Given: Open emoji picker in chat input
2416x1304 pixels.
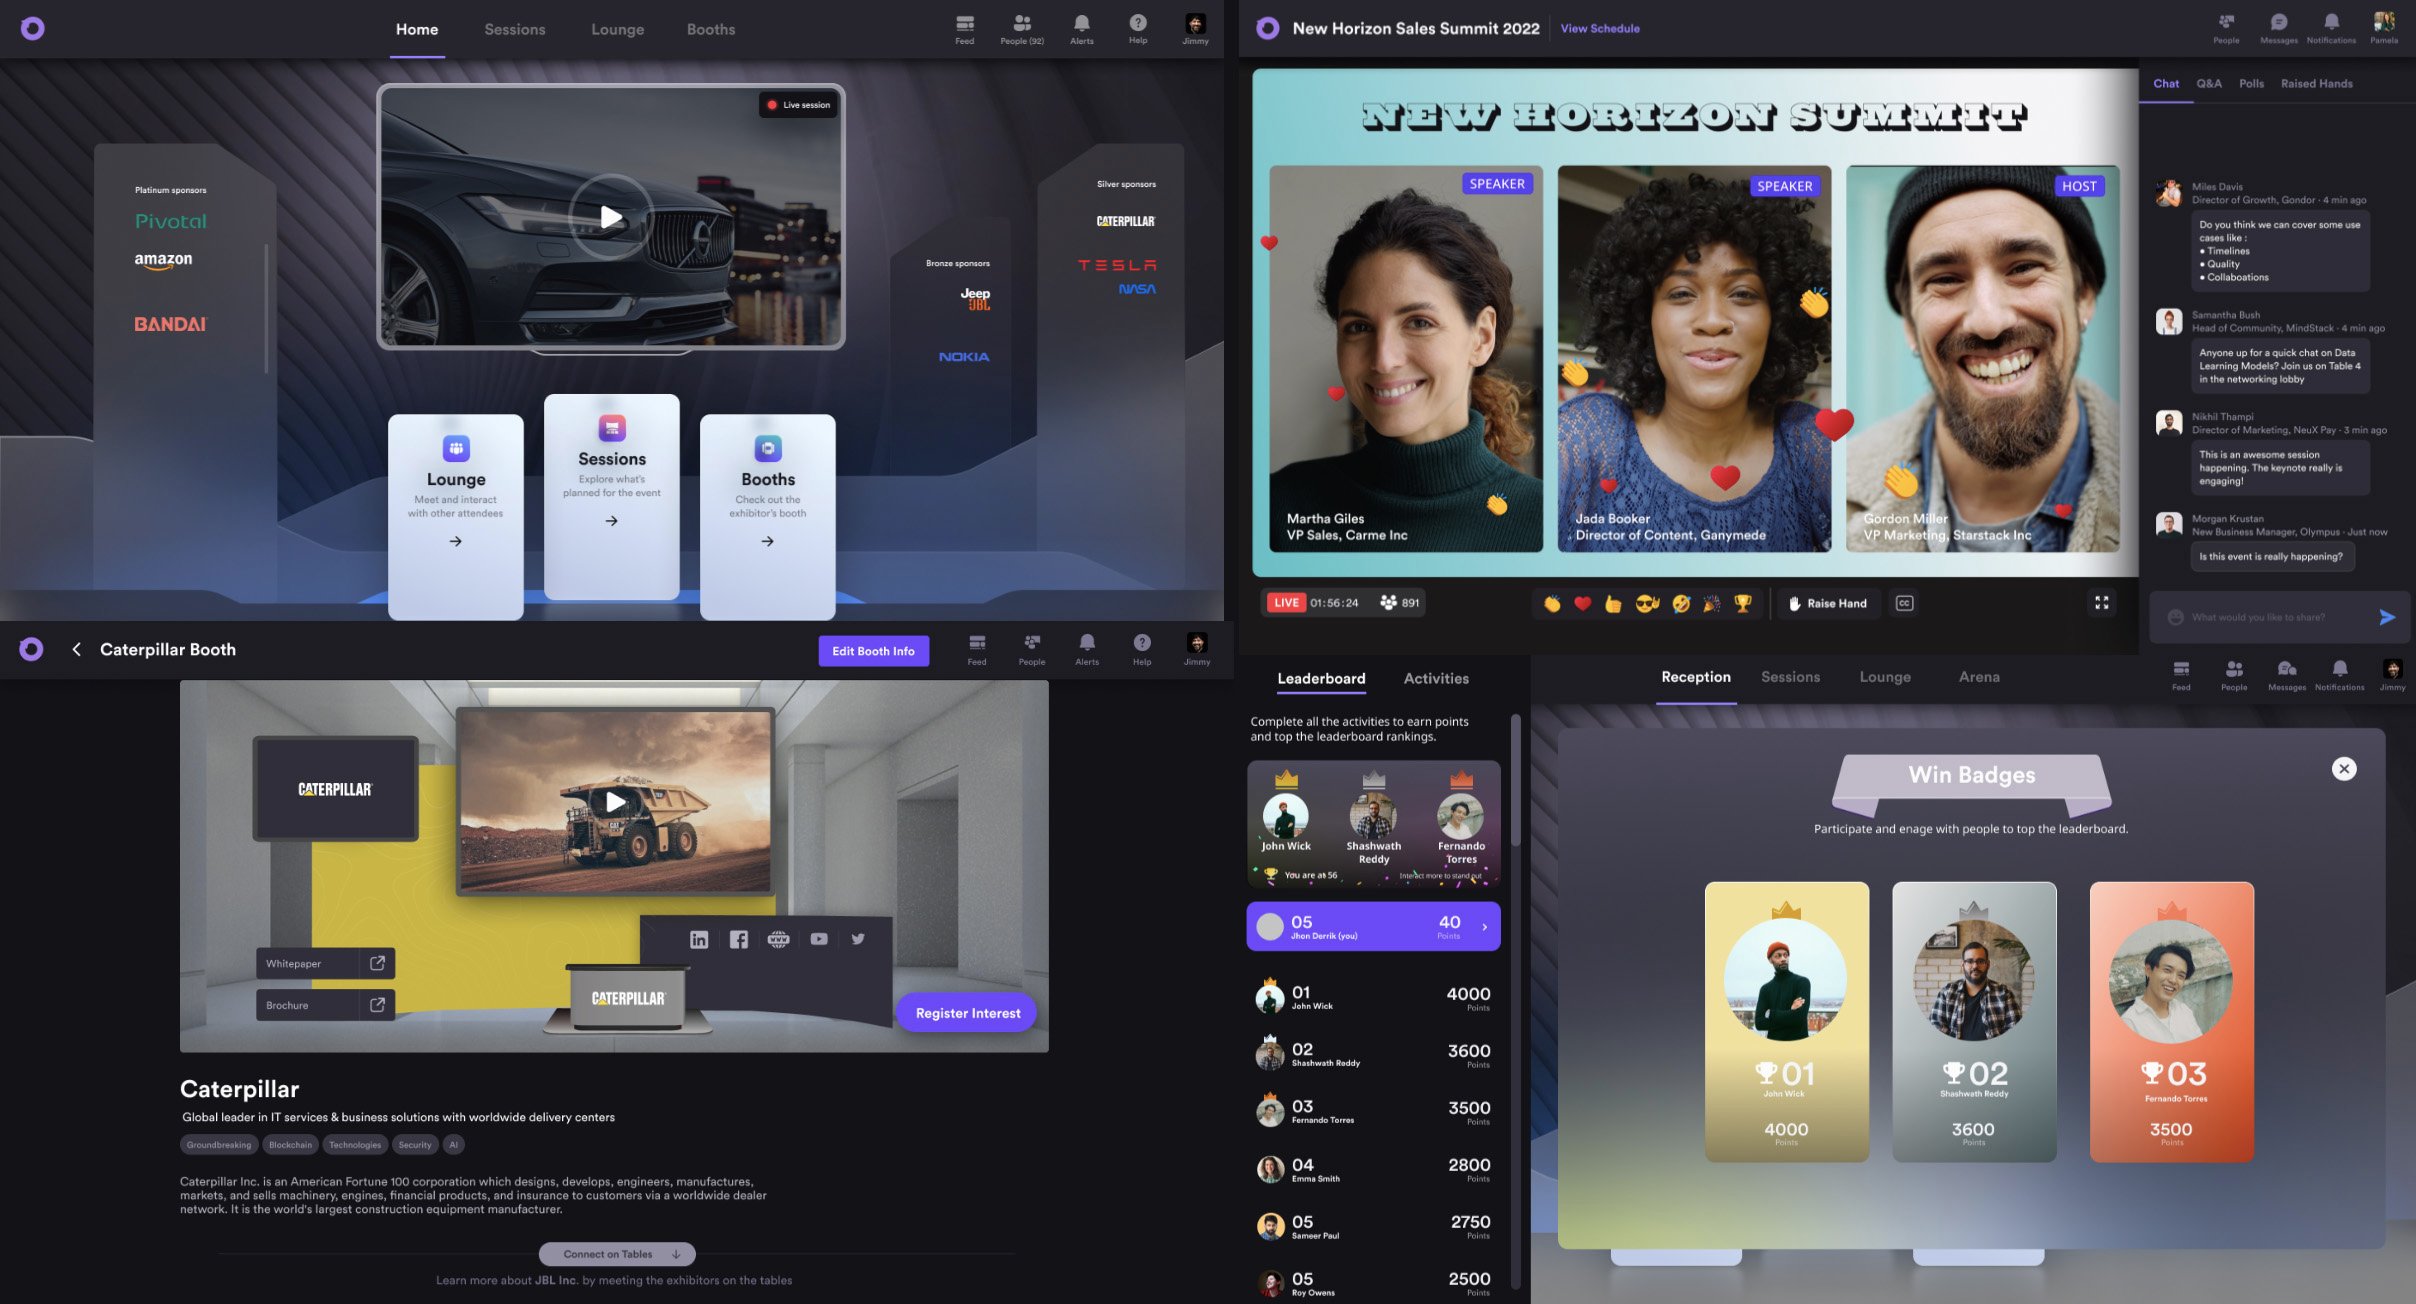Looking at the screenshot, I should click(2174, 617).
